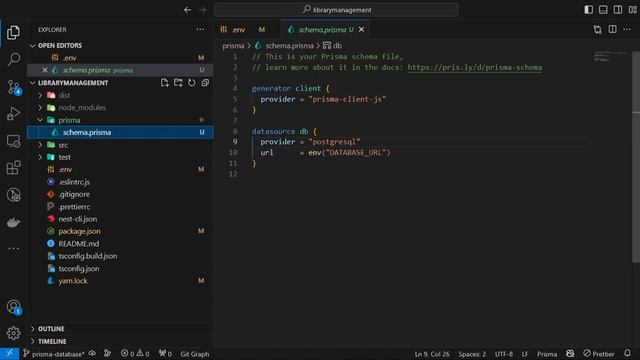Change Spaces: 2 indentation setting
The height and width of the screenshot is (360, 640).
[x=472, y=354]
